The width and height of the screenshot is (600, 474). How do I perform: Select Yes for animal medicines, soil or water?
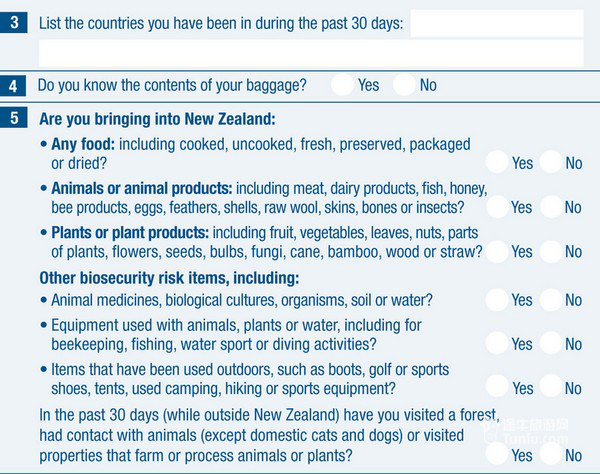coord(497,300)
